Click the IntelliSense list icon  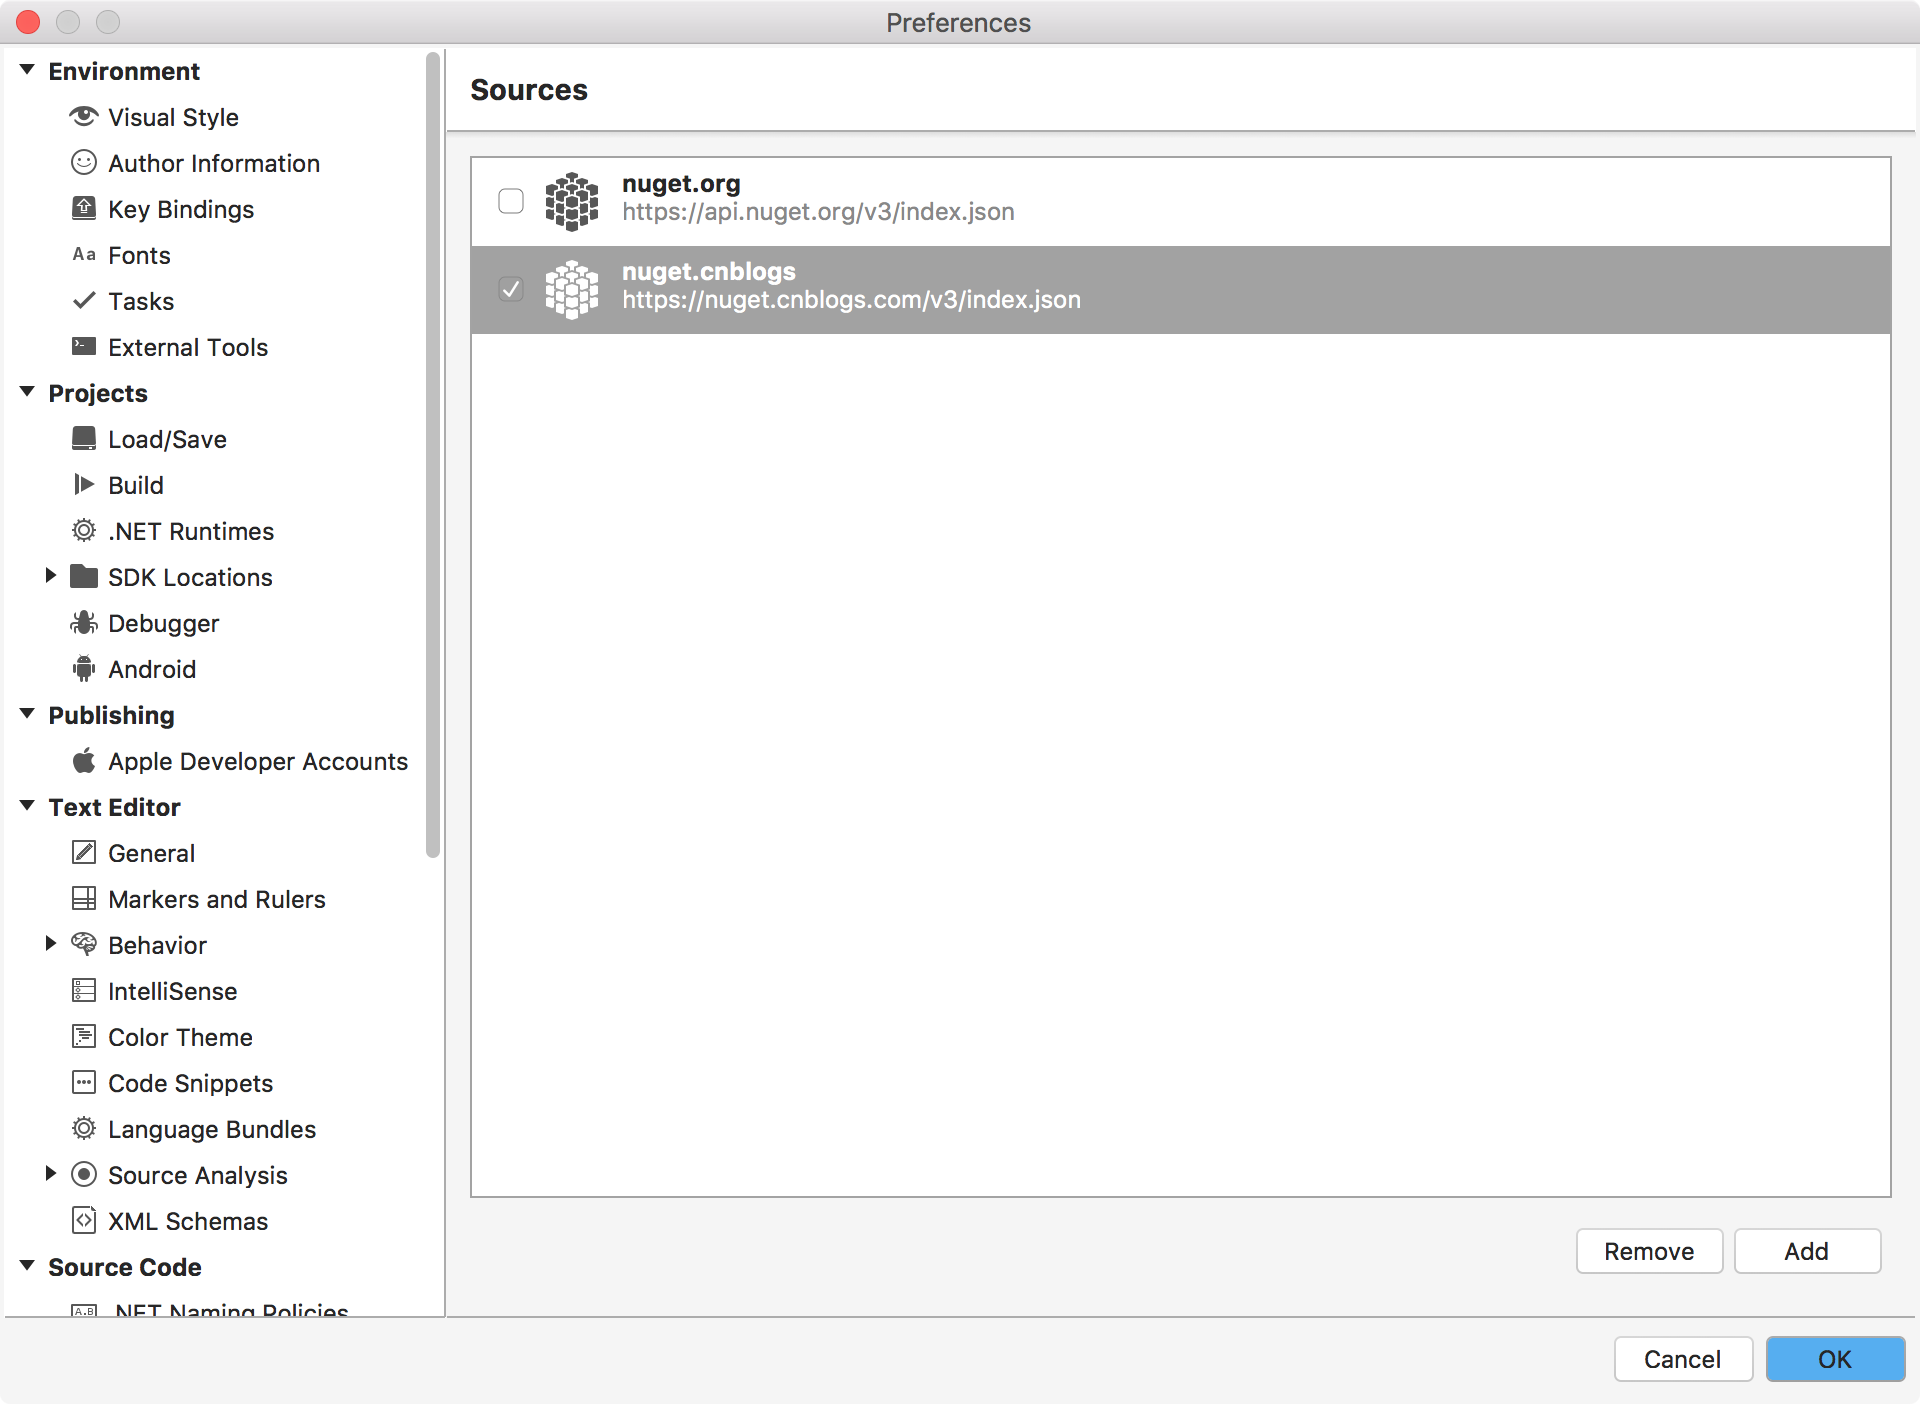(x=84, y=991)
